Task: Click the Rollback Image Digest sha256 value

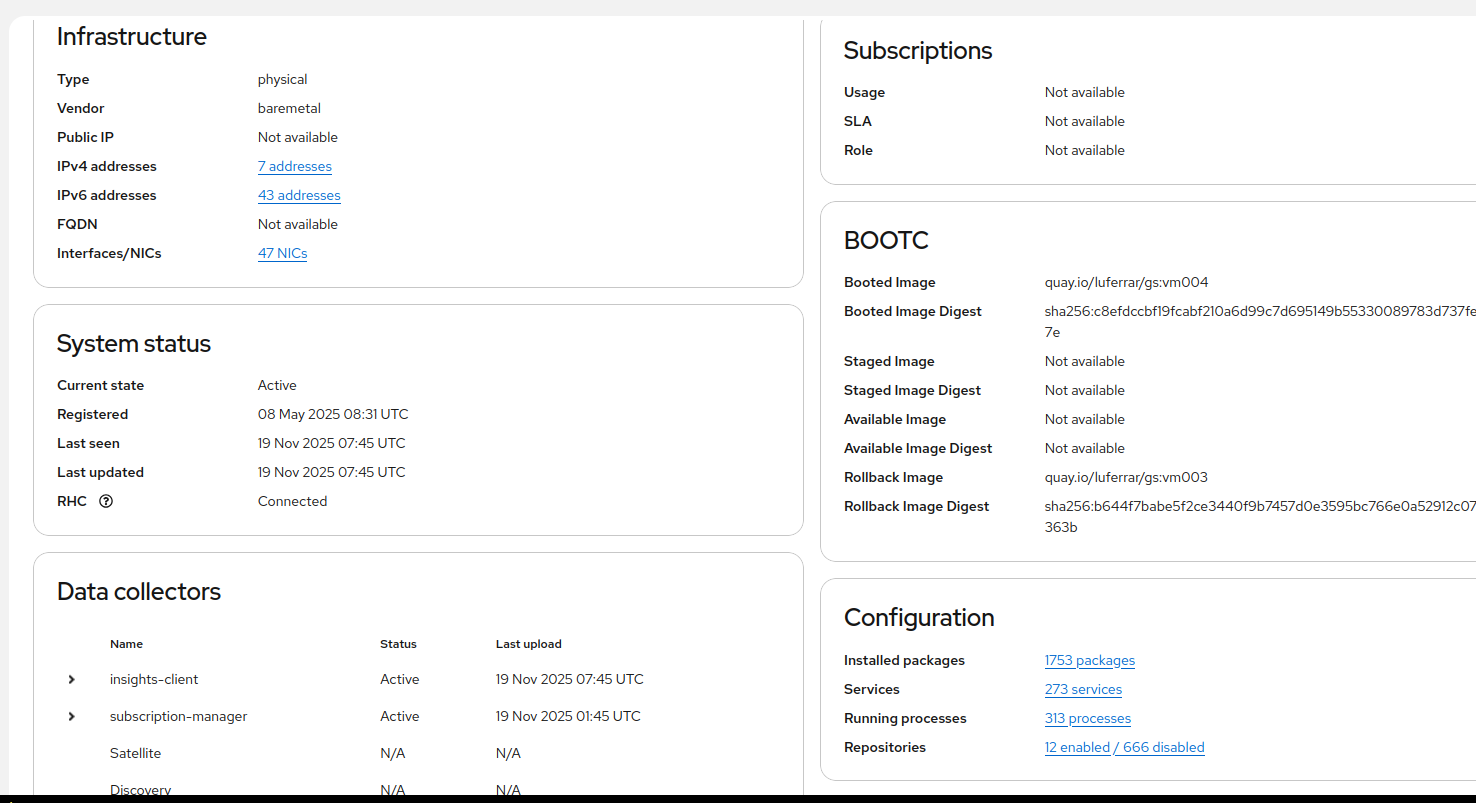Action: [1259, 506]
